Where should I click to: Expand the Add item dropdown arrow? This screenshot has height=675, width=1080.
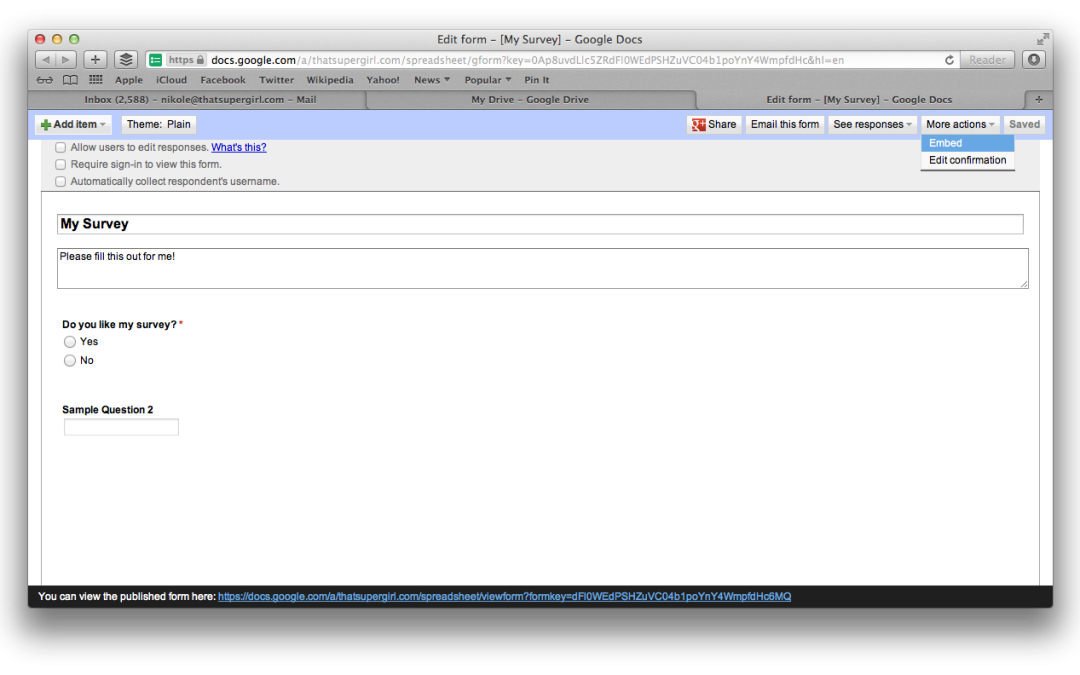[103, 125]
